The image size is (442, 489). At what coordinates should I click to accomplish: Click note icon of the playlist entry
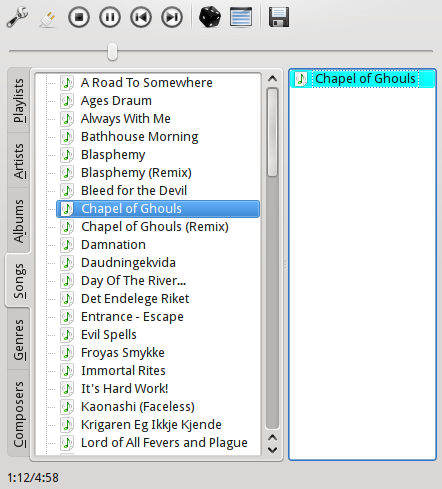click(x=301, y=79)
